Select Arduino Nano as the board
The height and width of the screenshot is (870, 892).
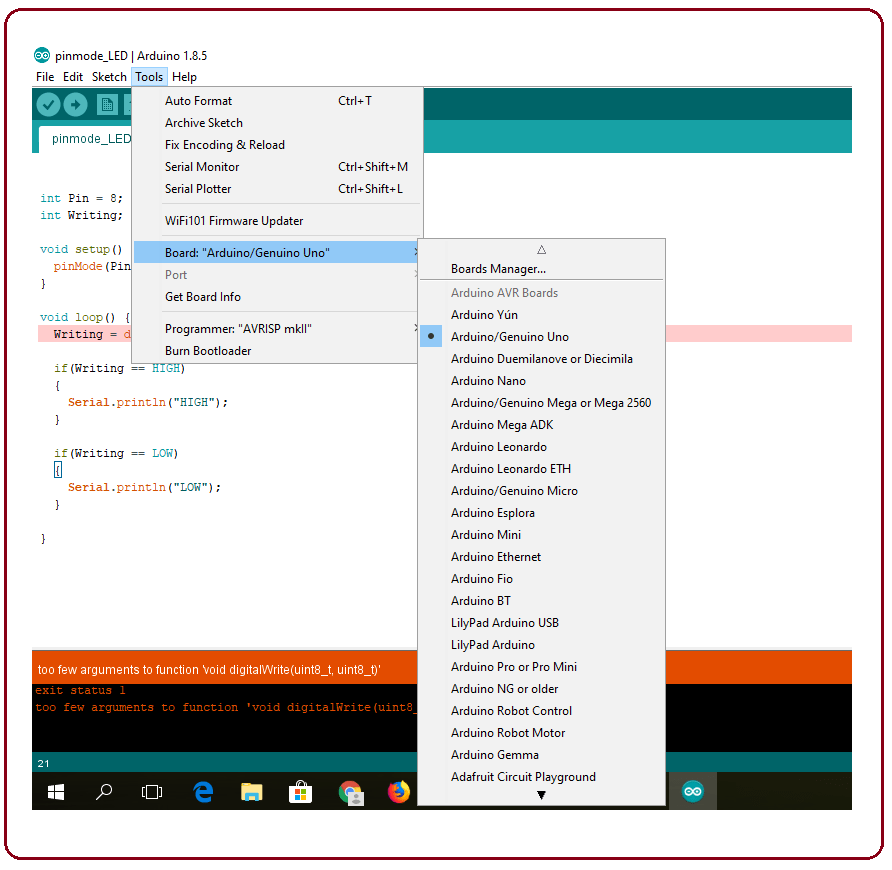[x=487, y=380]
